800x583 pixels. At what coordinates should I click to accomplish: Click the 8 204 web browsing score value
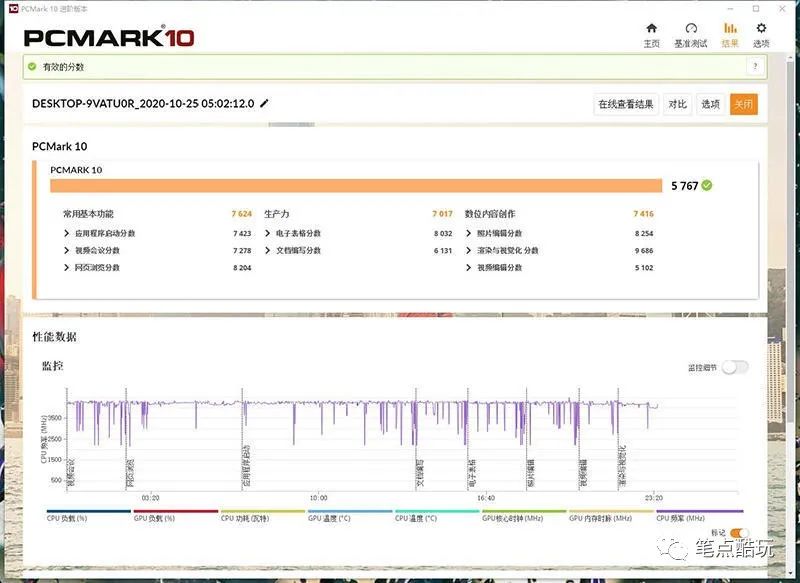242,267
